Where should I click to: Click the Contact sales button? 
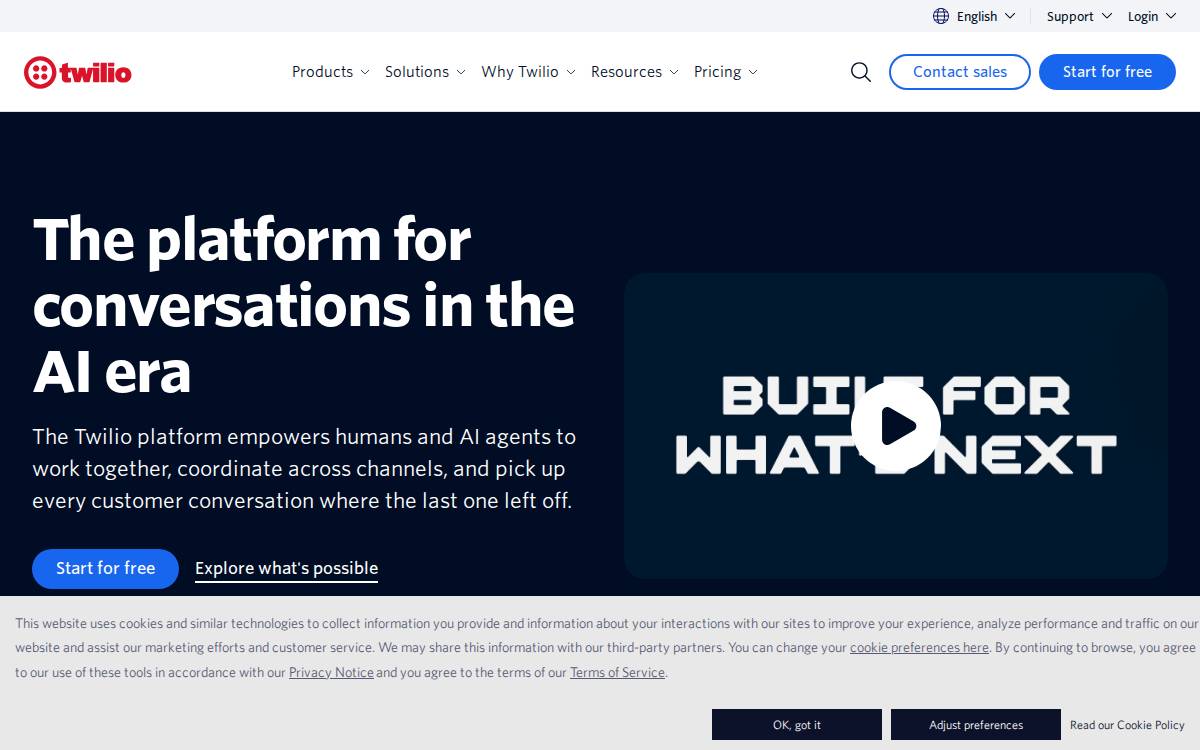point(960,72)
